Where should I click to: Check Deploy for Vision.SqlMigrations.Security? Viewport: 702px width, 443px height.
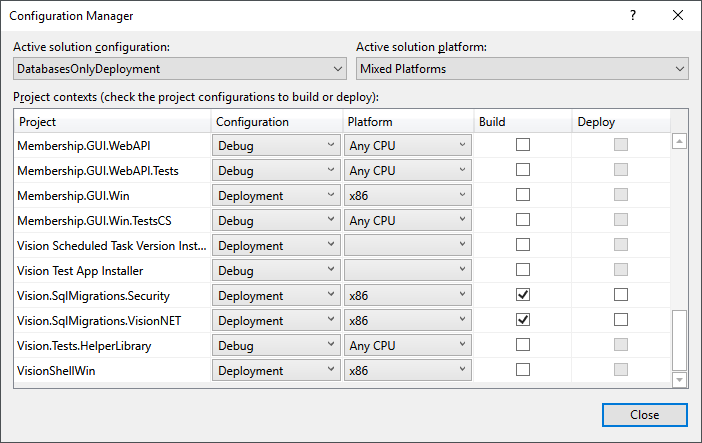(621, 295)
